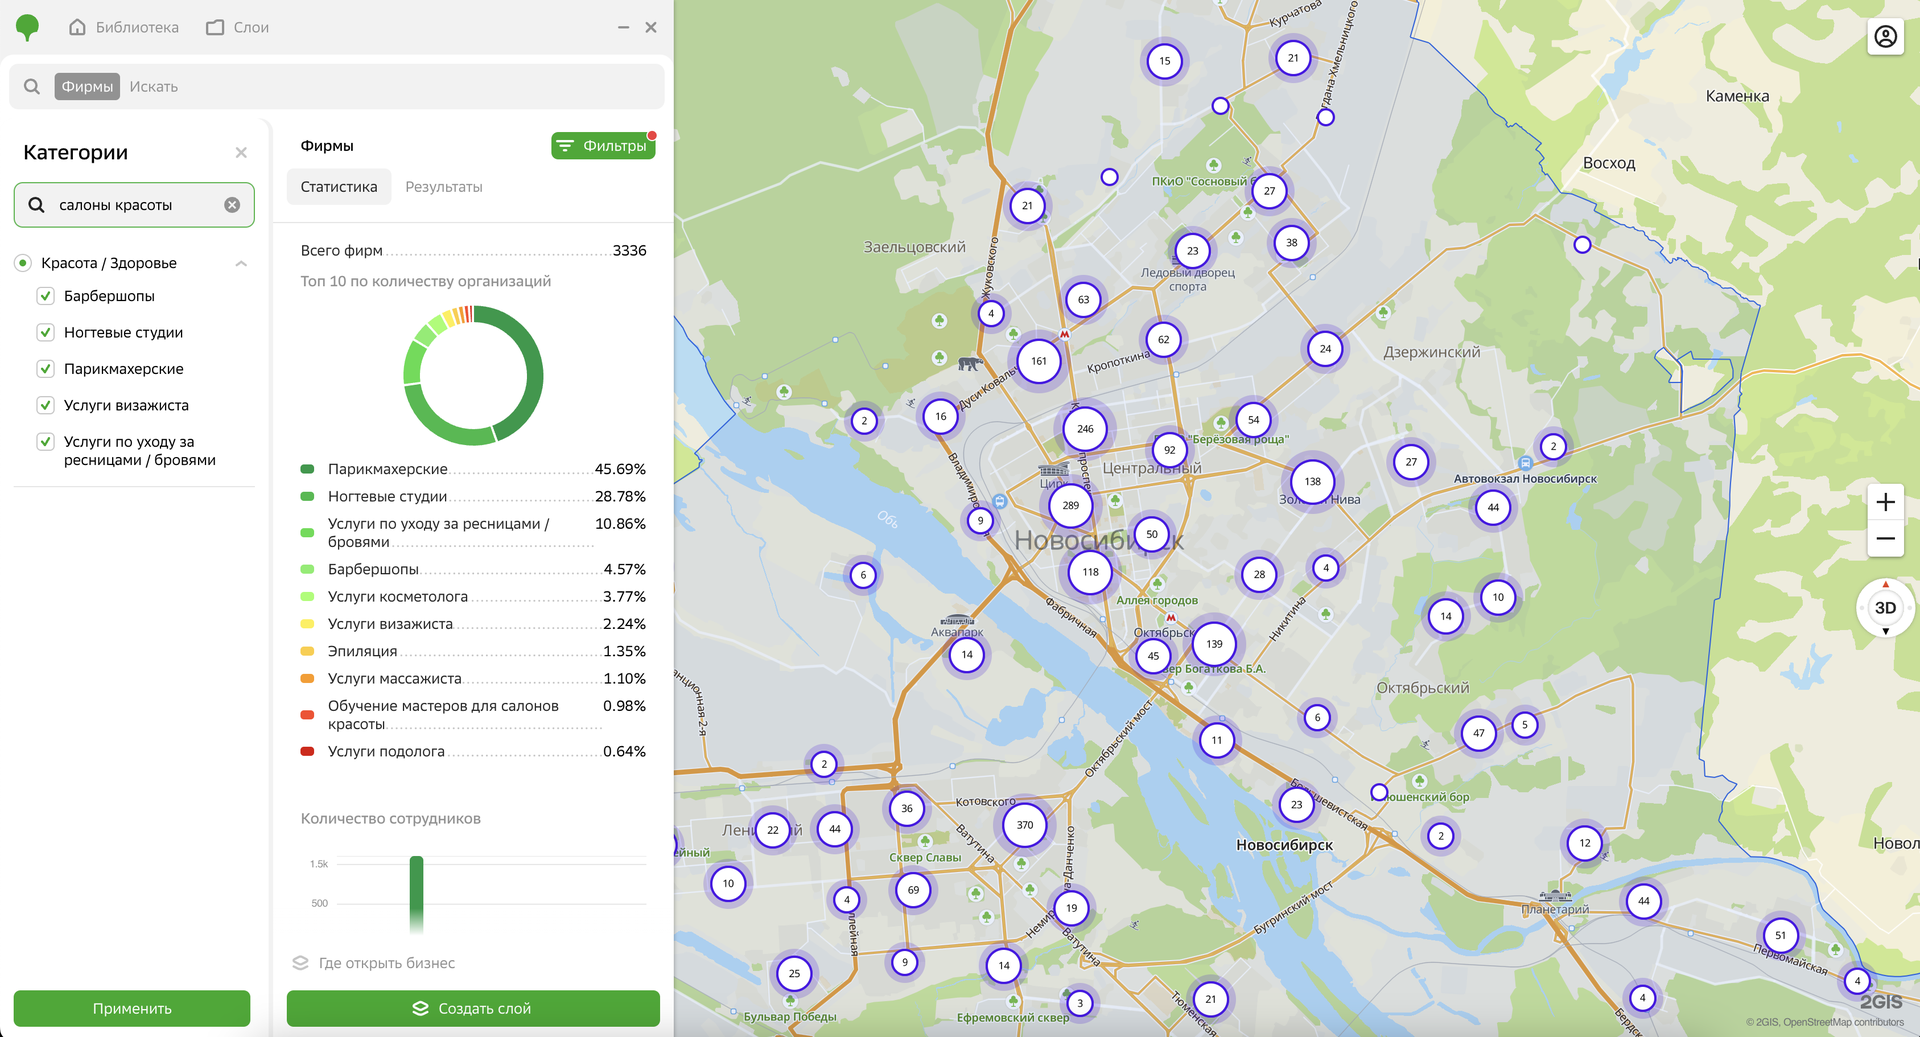Close the Категории panel

(x=241, y=153)
